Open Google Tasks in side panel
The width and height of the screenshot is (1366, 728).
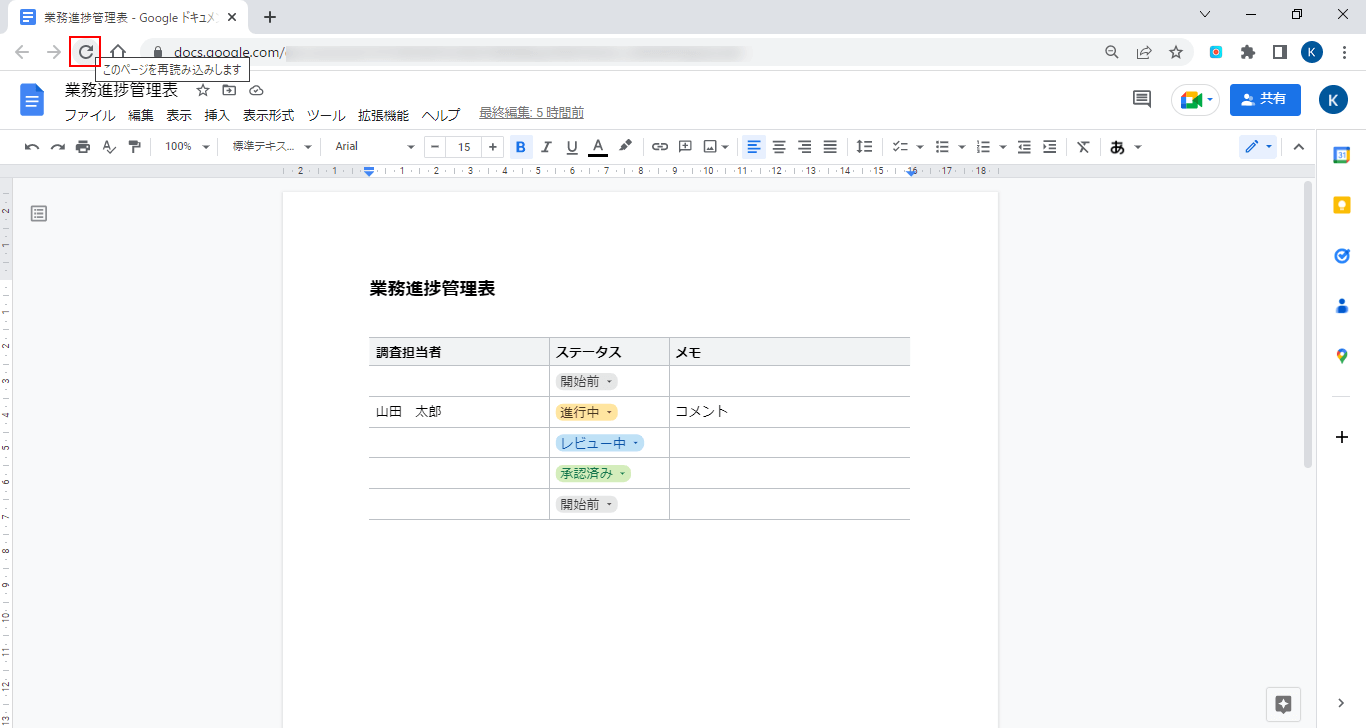pyautogui.click(x=1342, y=256)
